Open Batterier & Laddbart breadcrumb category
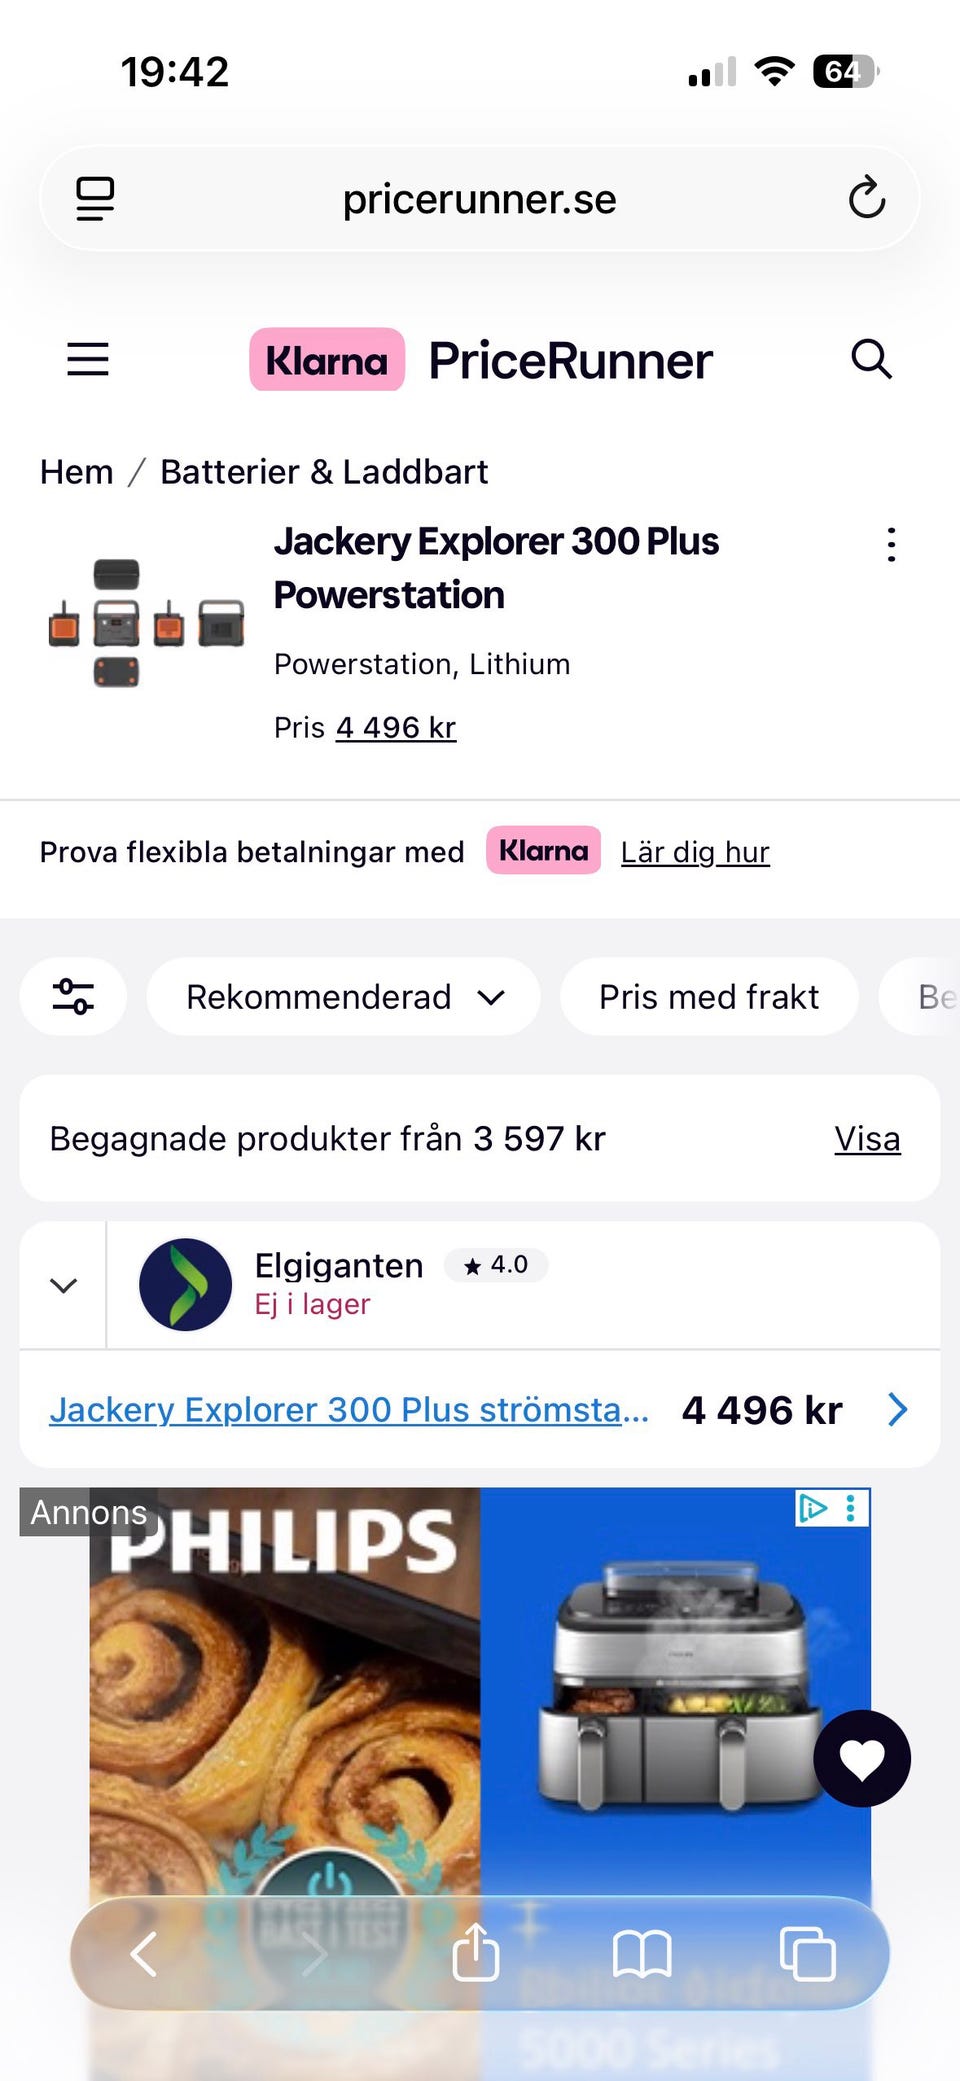The height and width of the screenshot is (2081, 960). coord(324,472)
